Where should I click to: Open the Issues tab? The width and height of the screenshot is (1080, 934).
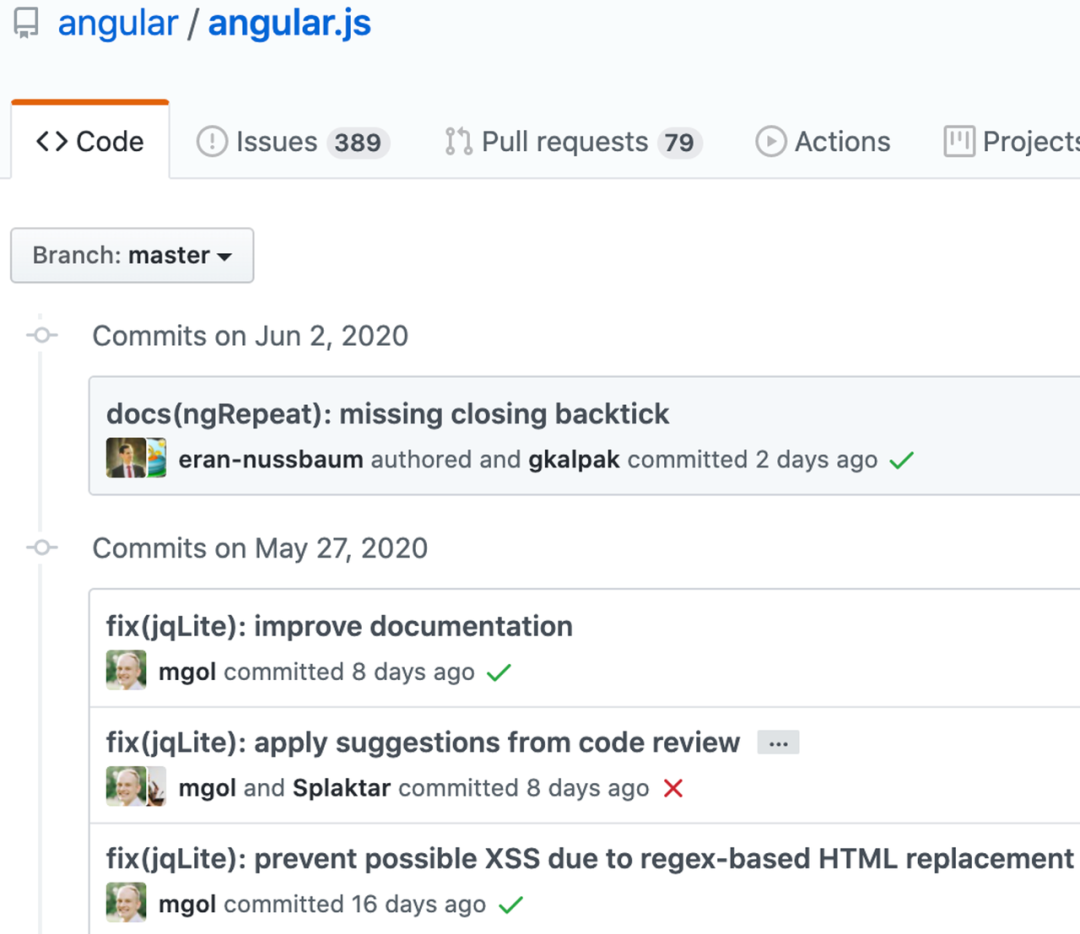click(293, 142)
